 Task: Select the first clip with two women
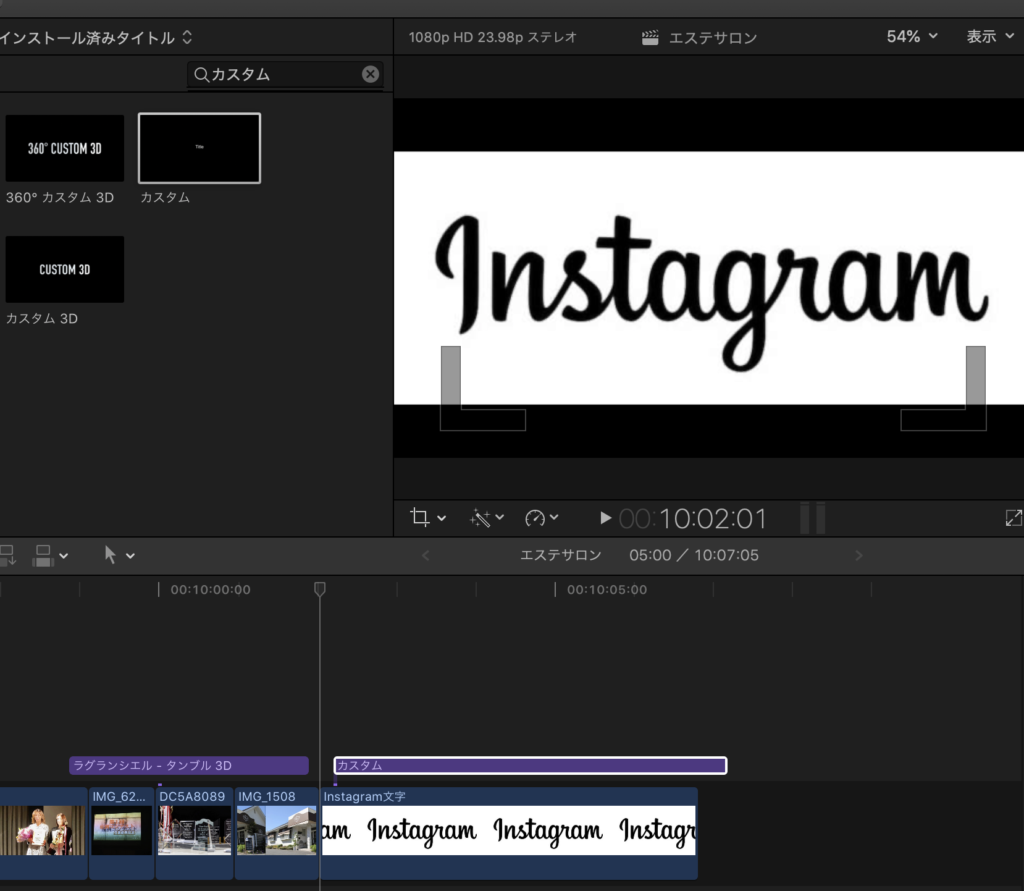(x=43, y=833)
